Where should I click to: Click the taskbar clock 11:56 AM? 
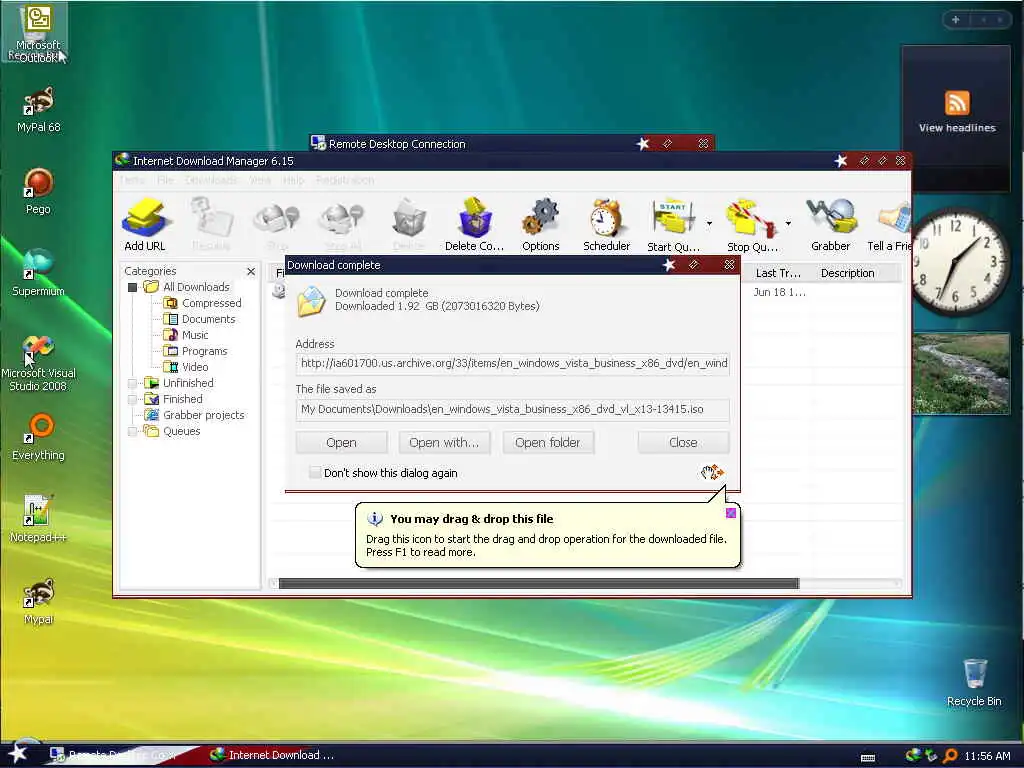point(987,756)
